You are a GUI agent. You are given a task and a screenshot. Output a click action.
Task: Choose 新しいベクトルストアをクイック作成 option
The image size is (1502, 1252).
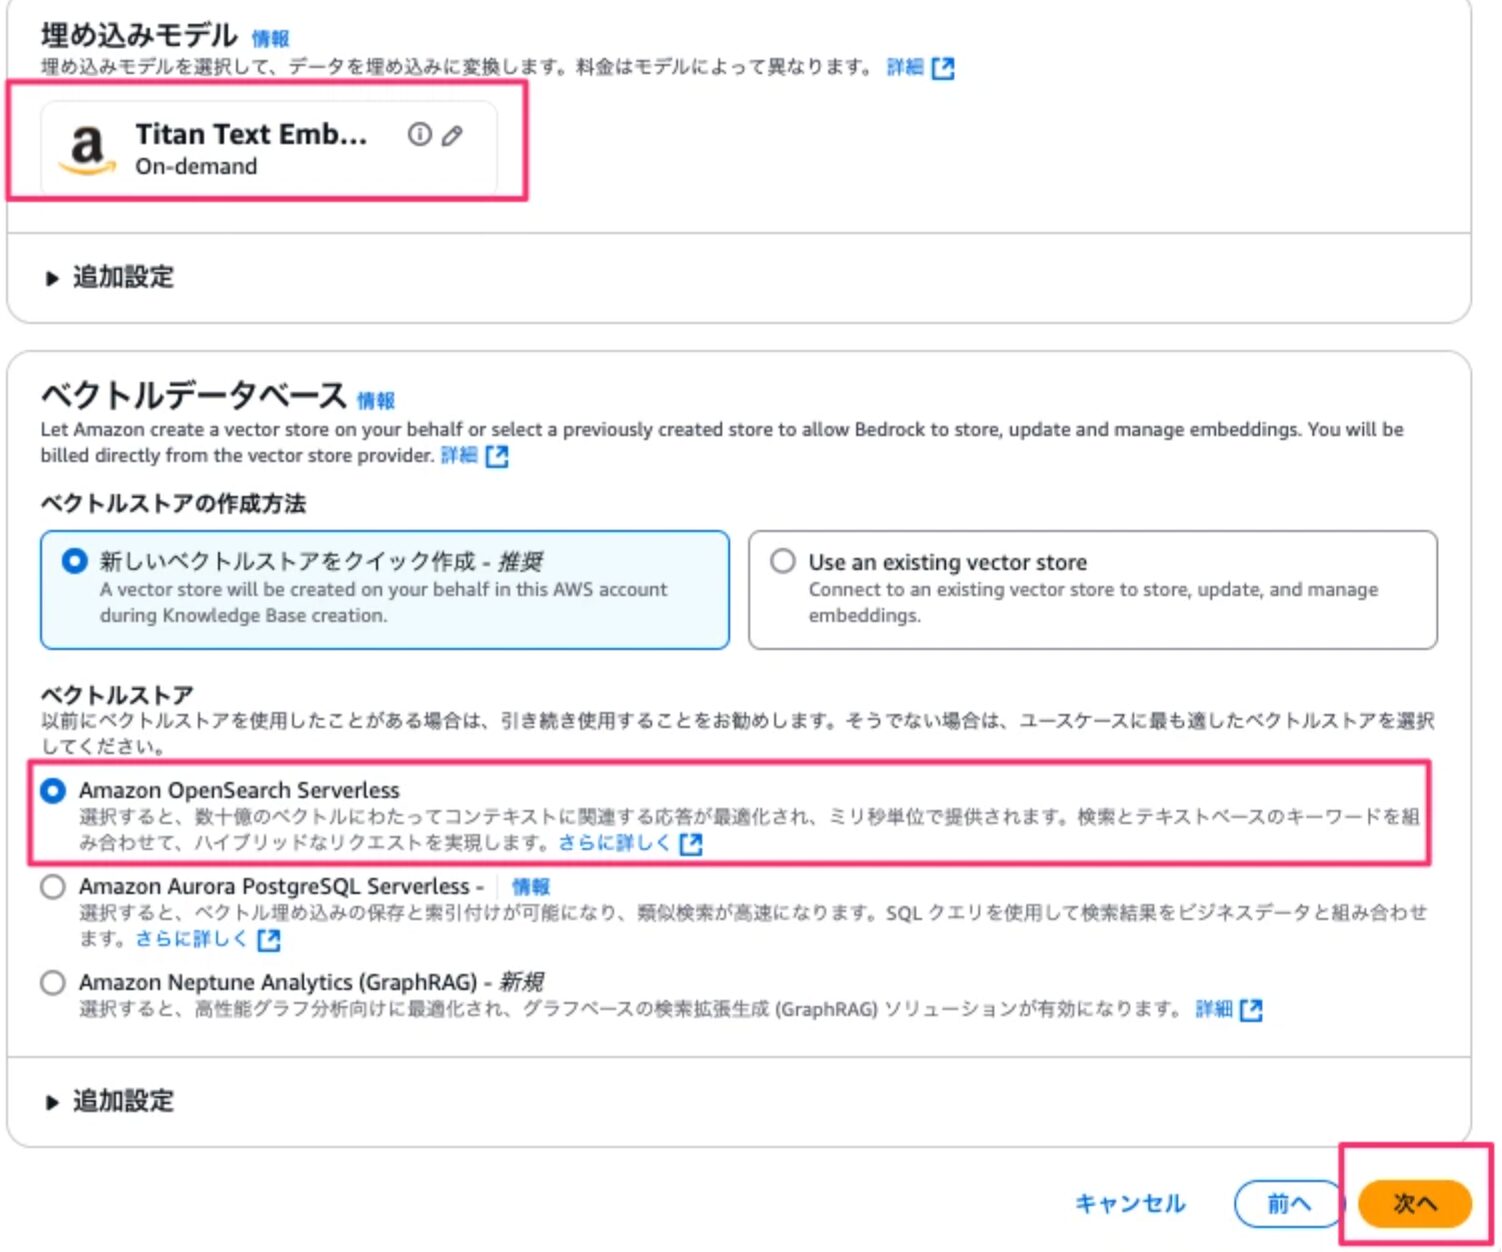click(385, 590)
